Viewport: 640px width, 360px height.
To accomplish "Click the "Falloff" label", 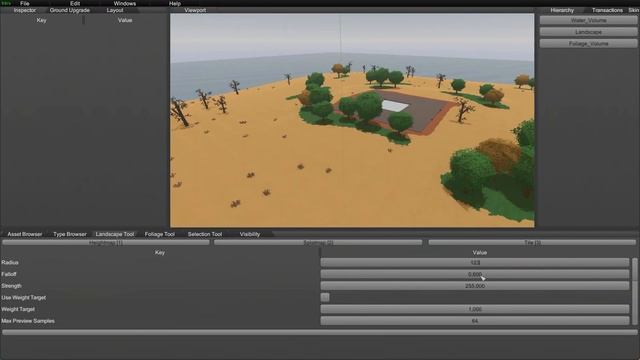I will coord(9,274).
